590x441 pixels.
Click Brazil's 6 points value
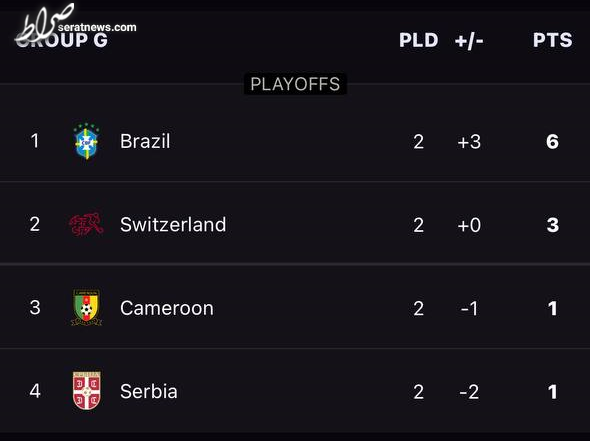click(552, 142)
